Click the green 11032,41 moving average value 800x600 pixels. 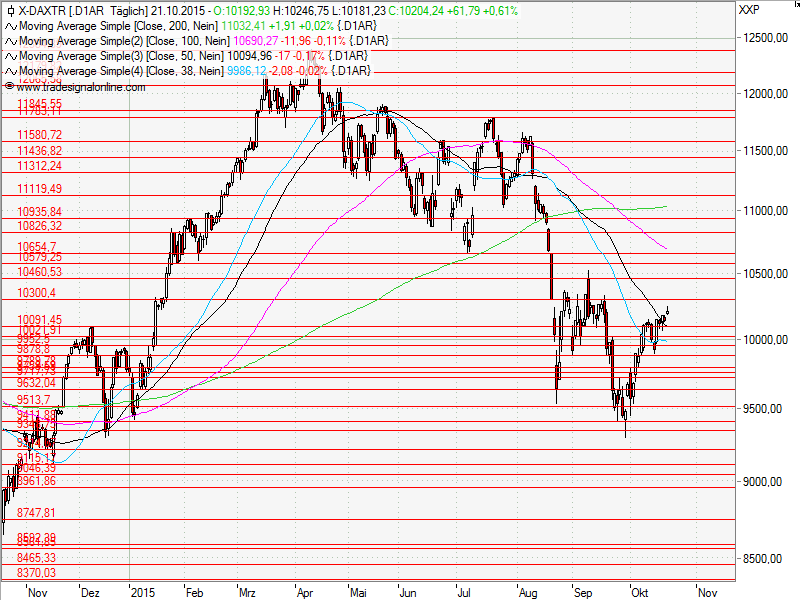(x=253, y=25)
